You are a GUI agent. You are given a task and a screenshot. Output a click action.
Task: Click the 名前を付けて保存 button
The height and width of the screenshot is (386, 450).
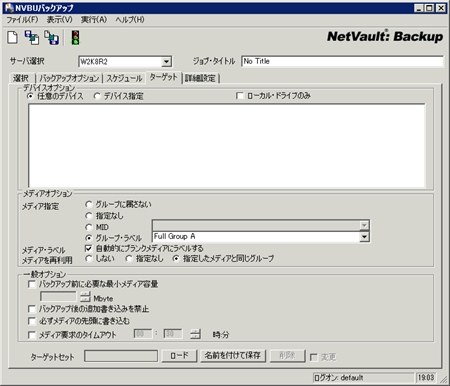(x=233, y=356)
